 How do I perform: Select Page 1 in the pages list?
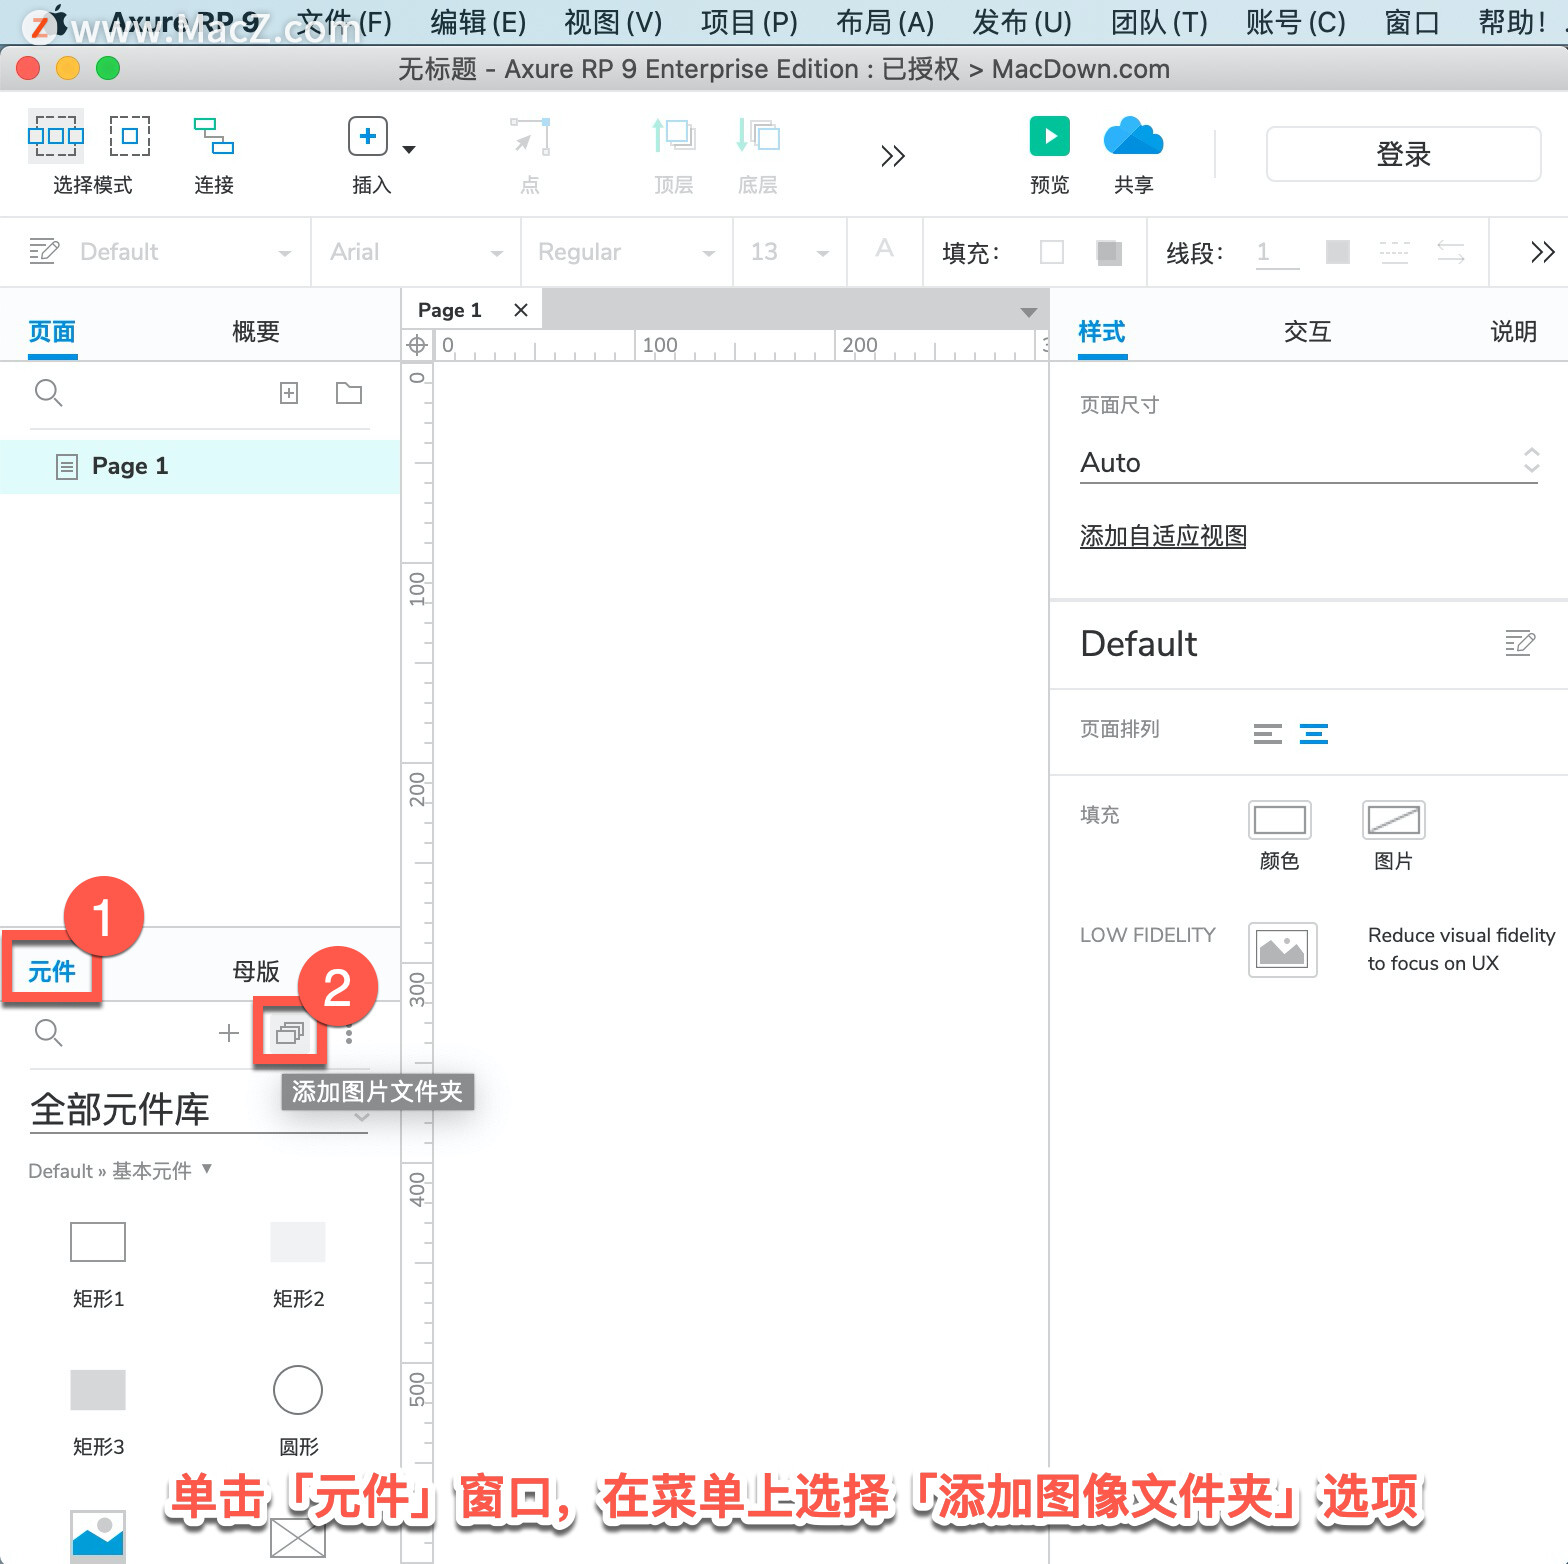tap(200, 466)
